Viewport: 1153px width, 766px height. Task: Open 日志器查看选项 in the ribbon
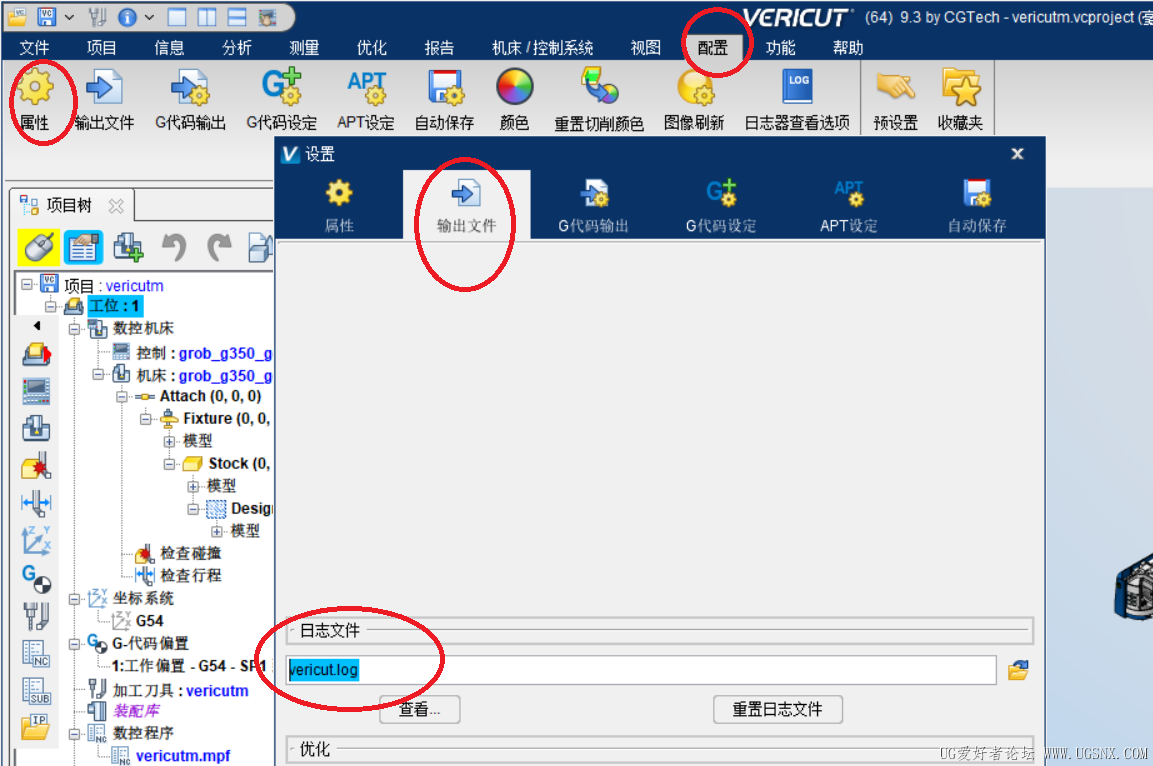pos(797,100)
